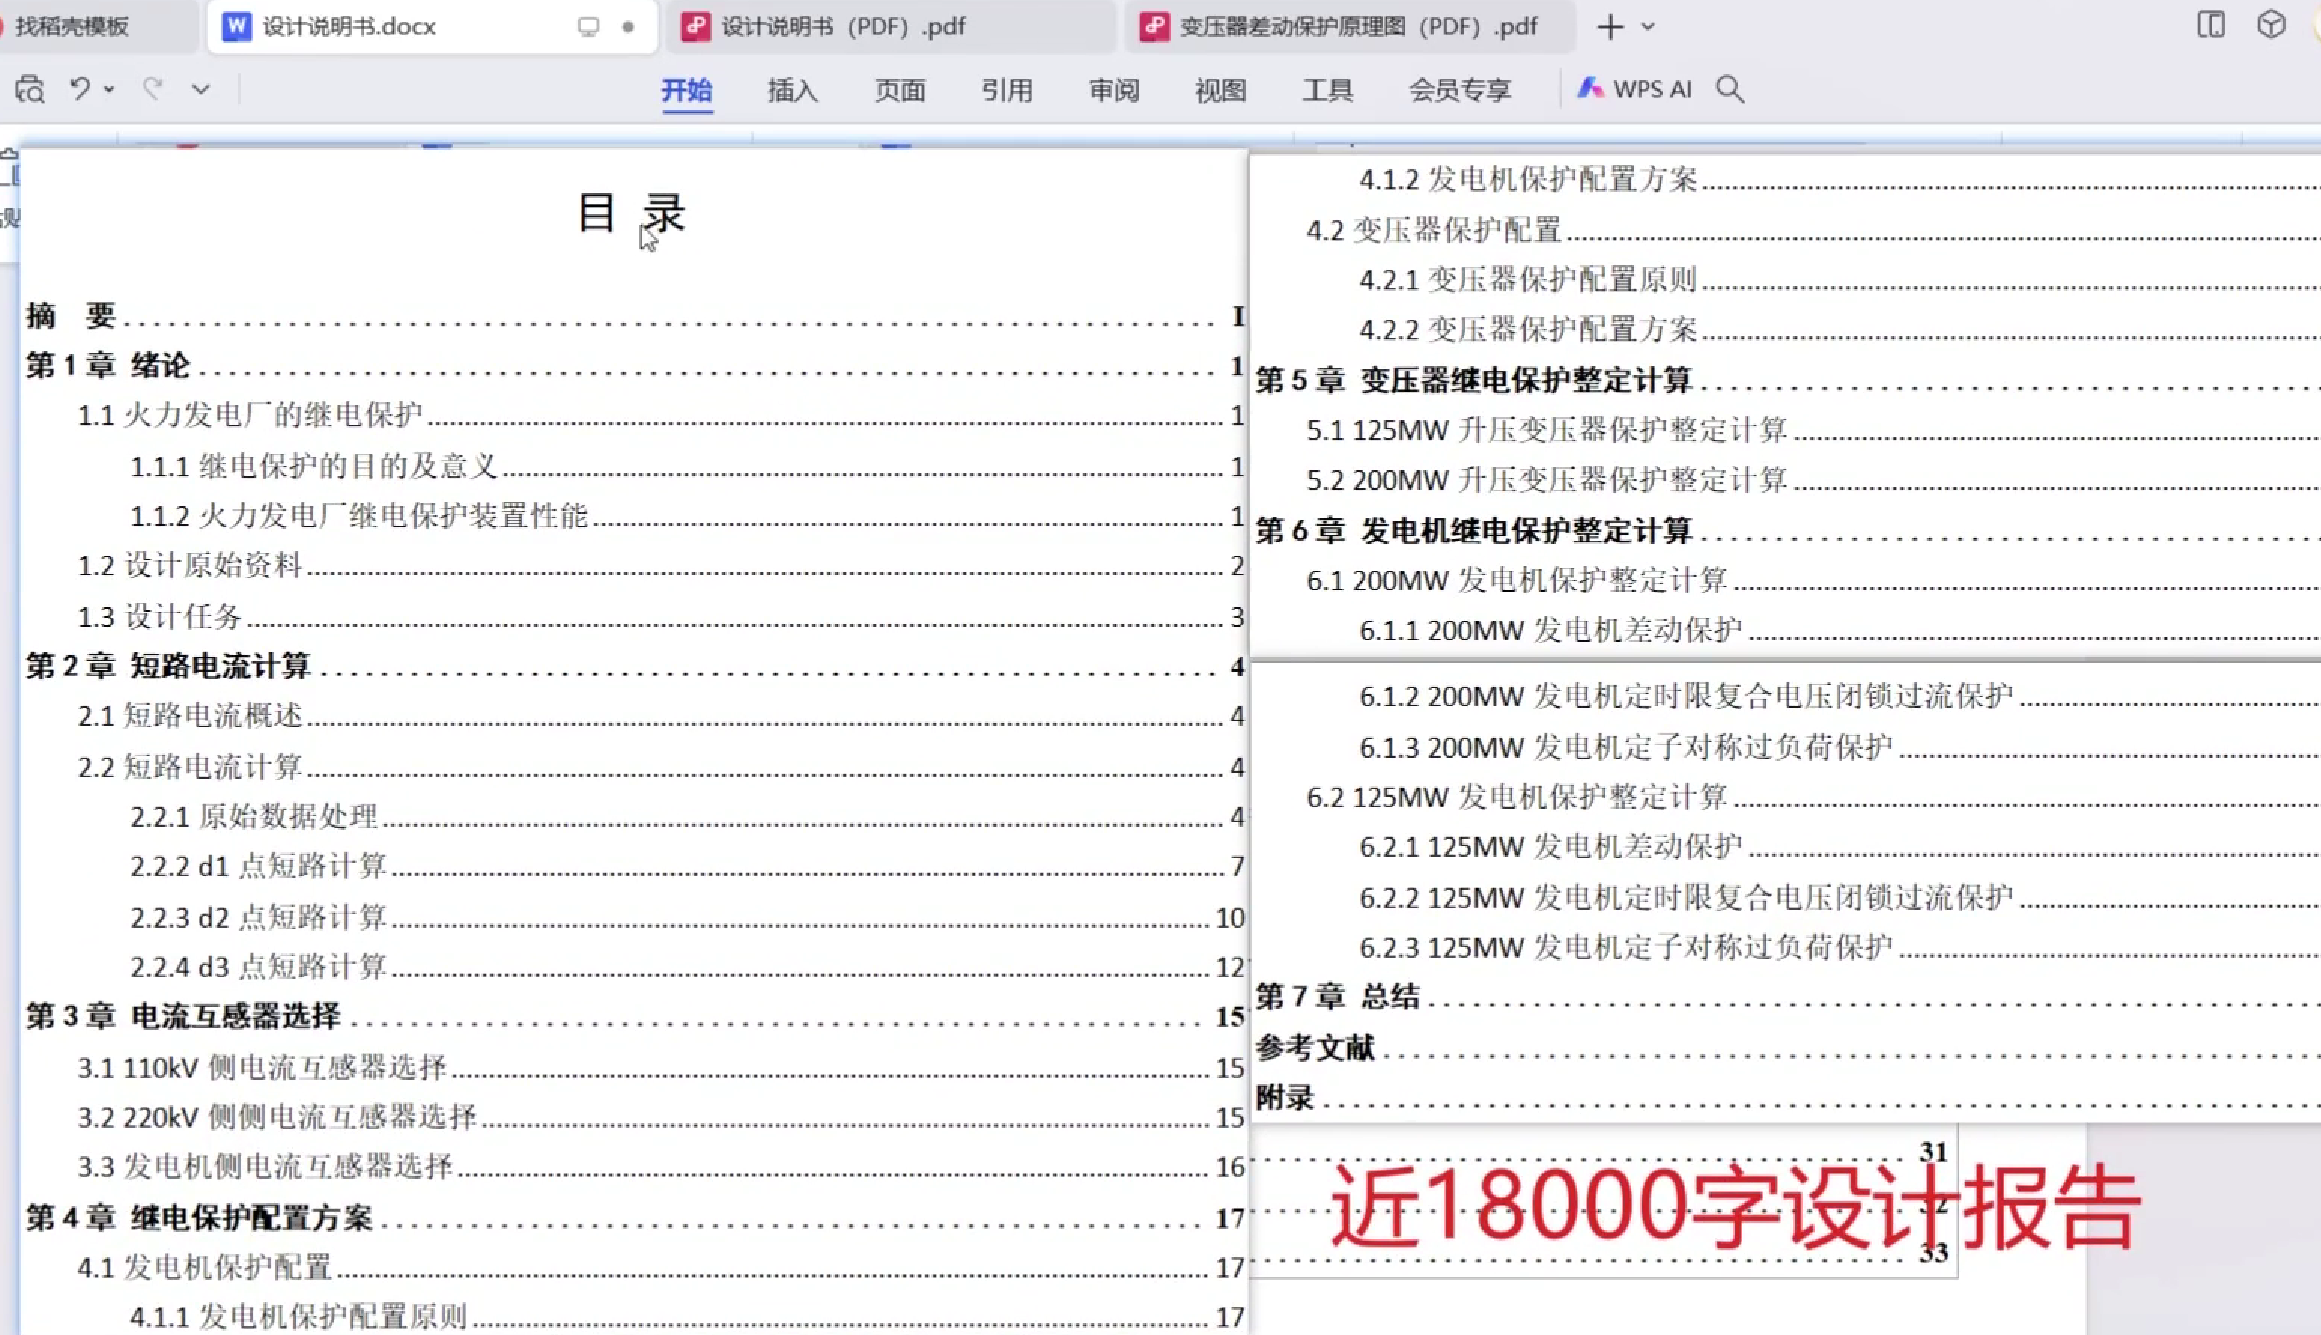
Task: Select the 会员专享 menu tab
Action: pos(1459,90)
